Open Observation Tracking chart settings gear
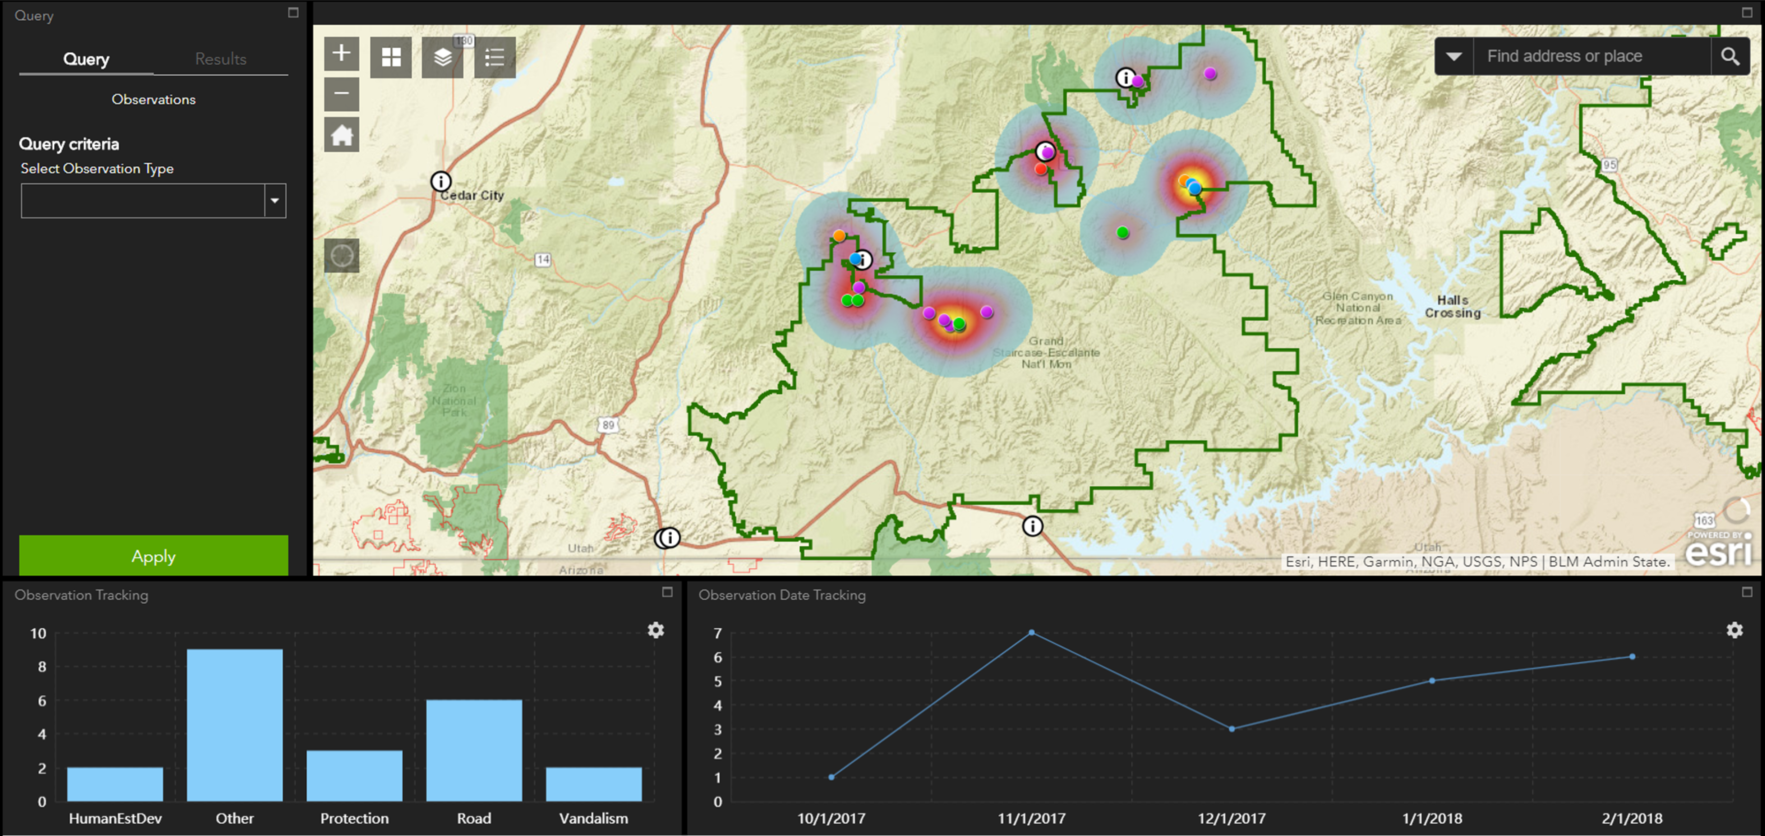The height and width of the screenshot is (836, 1765). click(656, 630)
